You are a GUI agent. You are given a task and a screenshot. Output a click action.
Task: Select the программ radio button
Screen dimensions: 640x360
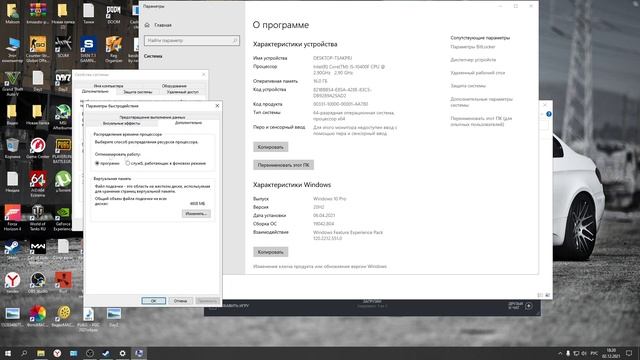97,163
